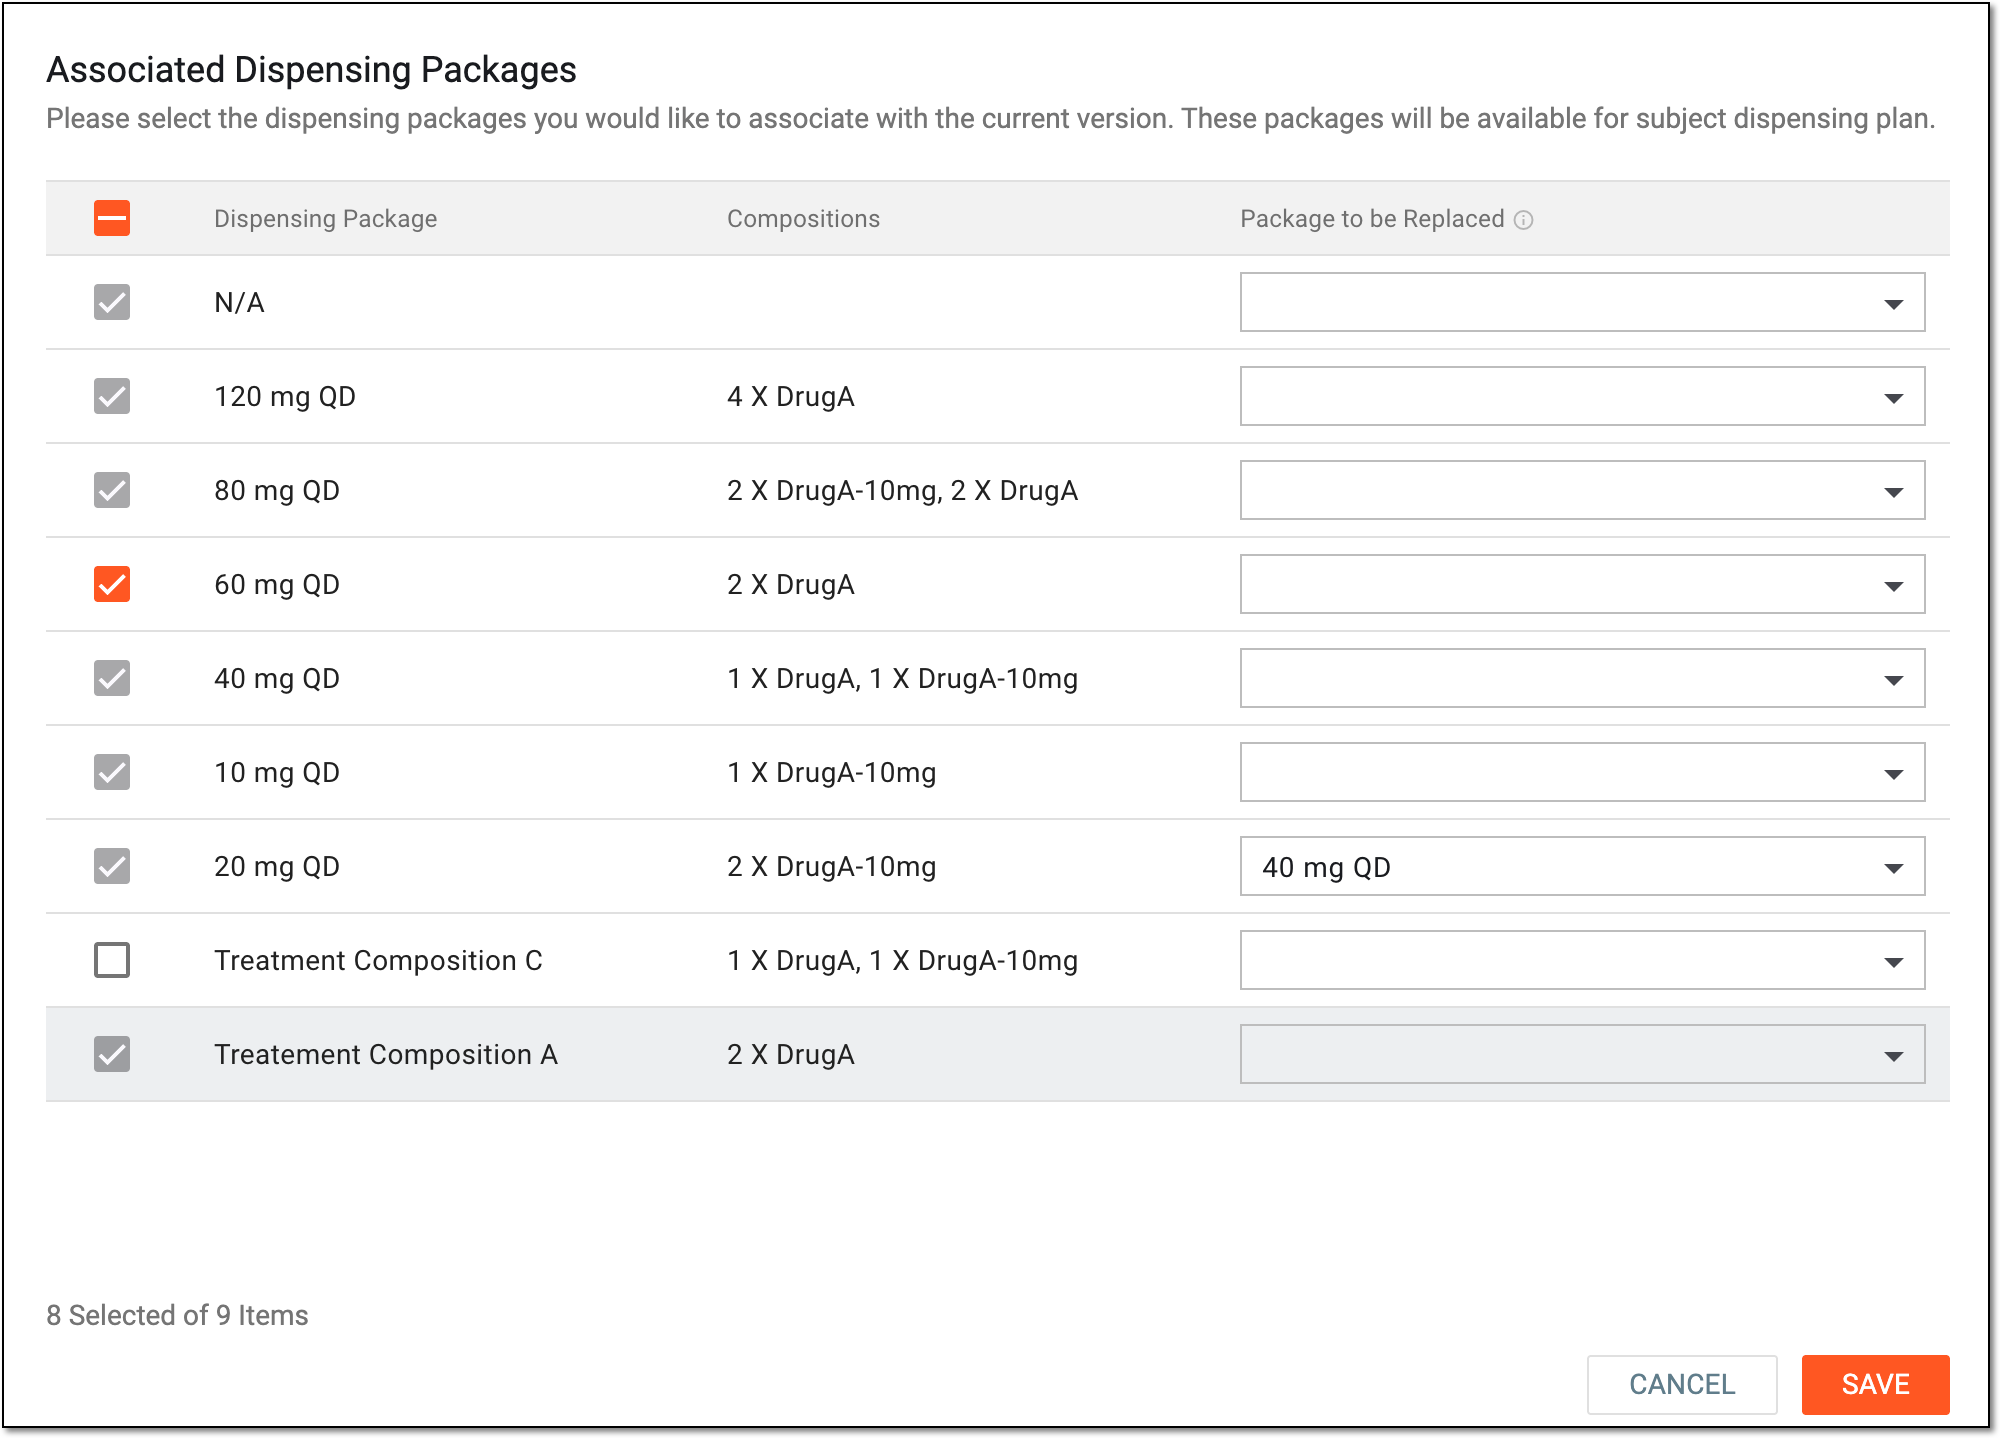Click '1 X DrugA-10mg' composition cell
The height and width of the screenshot is (1438, 2000).
point(831,773)
